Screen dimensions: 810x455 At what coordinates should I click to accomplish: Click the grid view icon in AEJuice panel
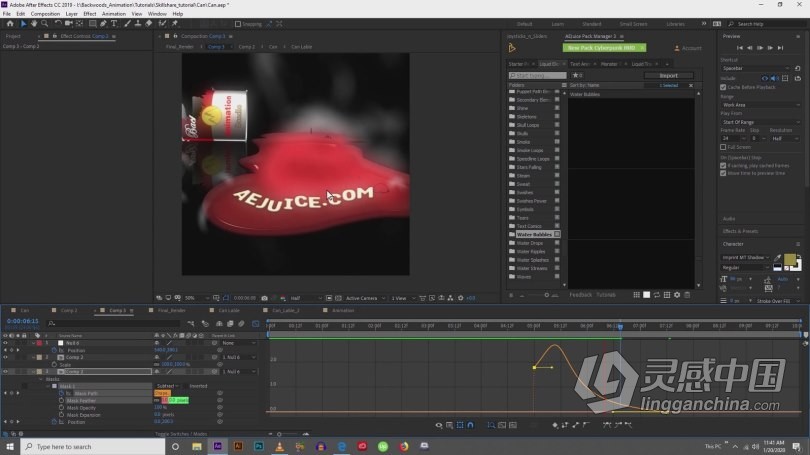pos(636,295)
